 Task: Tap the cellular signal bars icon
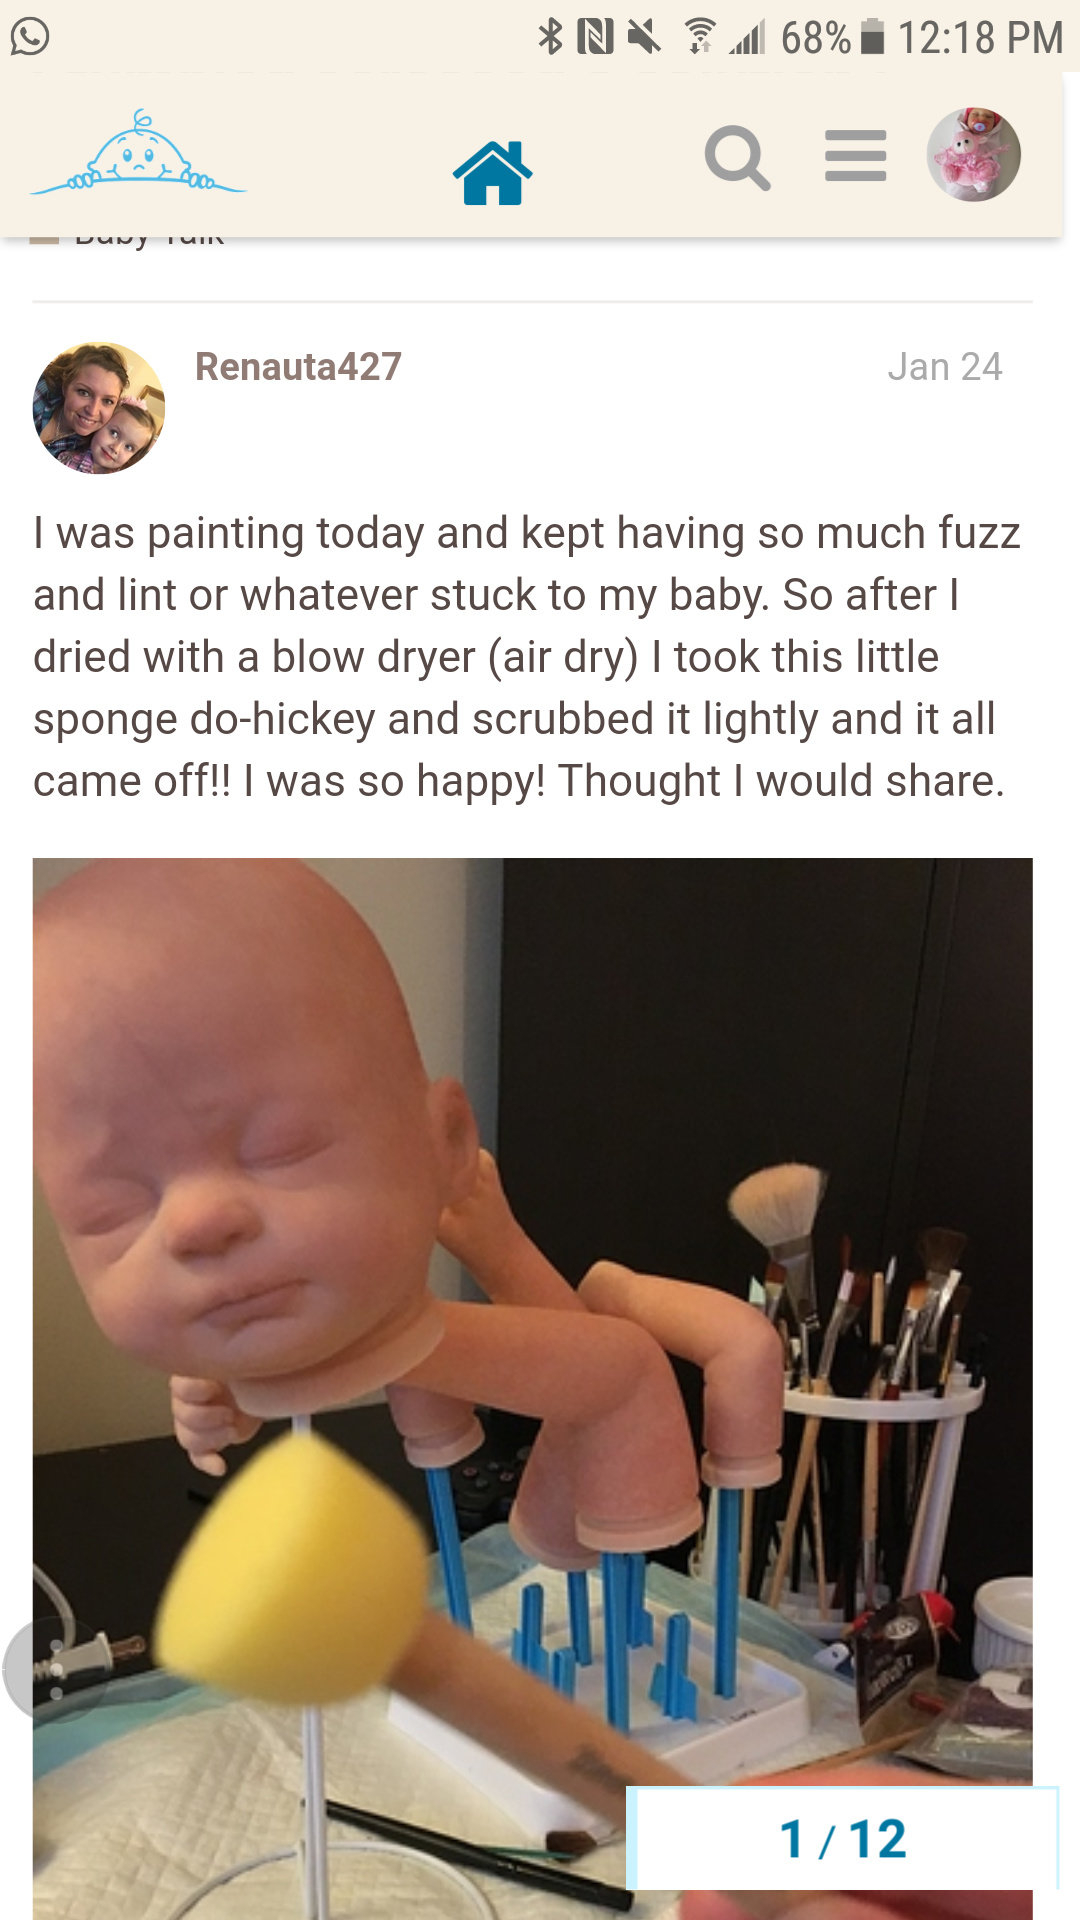point(747,37)
